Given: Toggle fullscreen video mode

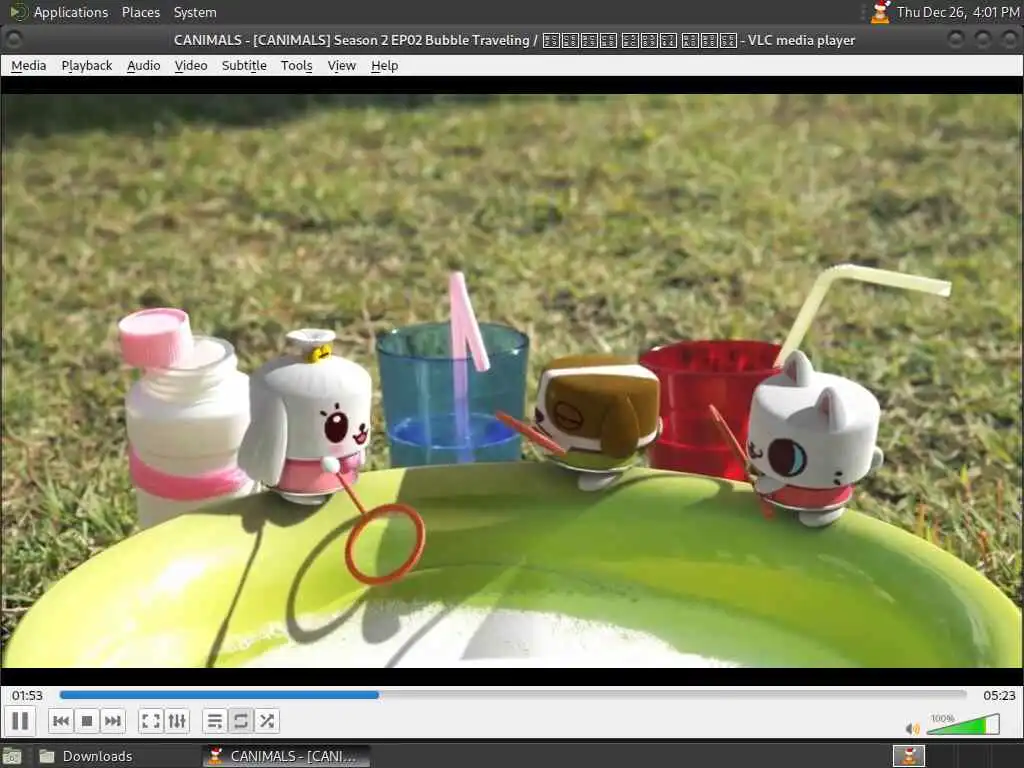Looking at the screenshot, I should tap(151, 721).
